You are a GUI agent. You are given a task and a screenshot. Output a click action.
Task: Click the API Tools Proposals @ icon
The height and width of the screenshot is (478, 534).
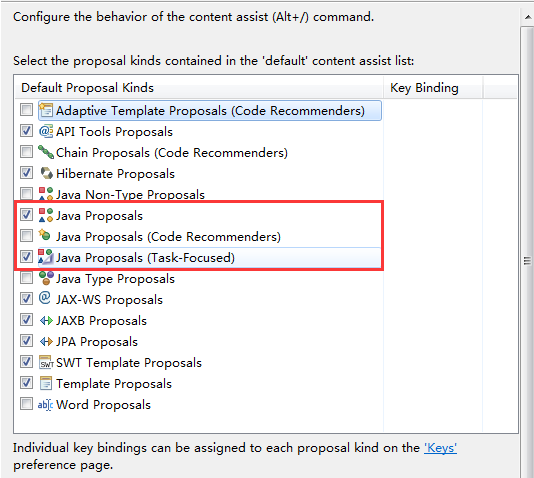pyautogui.click(x=46, y=131)
